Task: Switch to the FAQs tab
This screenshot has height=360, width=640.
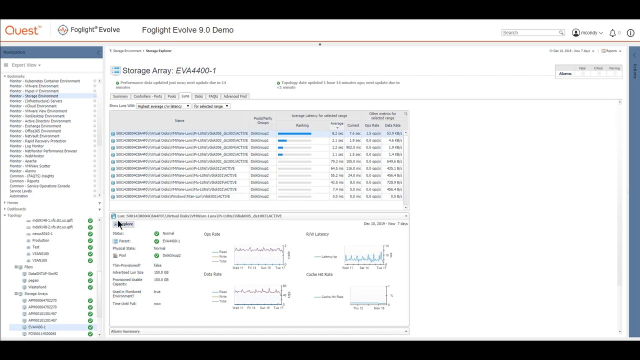Action: coord(213,97)
